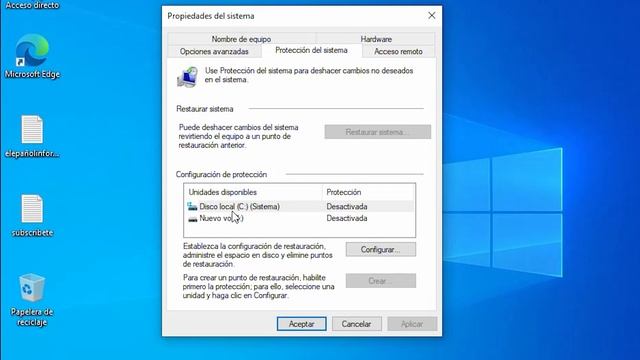Screen dimensions: 640x360
Task: Click the Cancelar button
Action: (356, 324)
